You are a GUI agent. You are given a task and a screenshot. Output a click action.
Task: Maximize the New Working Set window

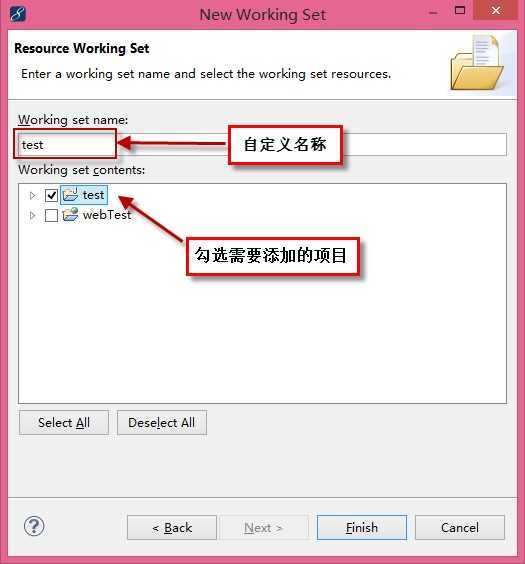460,10
